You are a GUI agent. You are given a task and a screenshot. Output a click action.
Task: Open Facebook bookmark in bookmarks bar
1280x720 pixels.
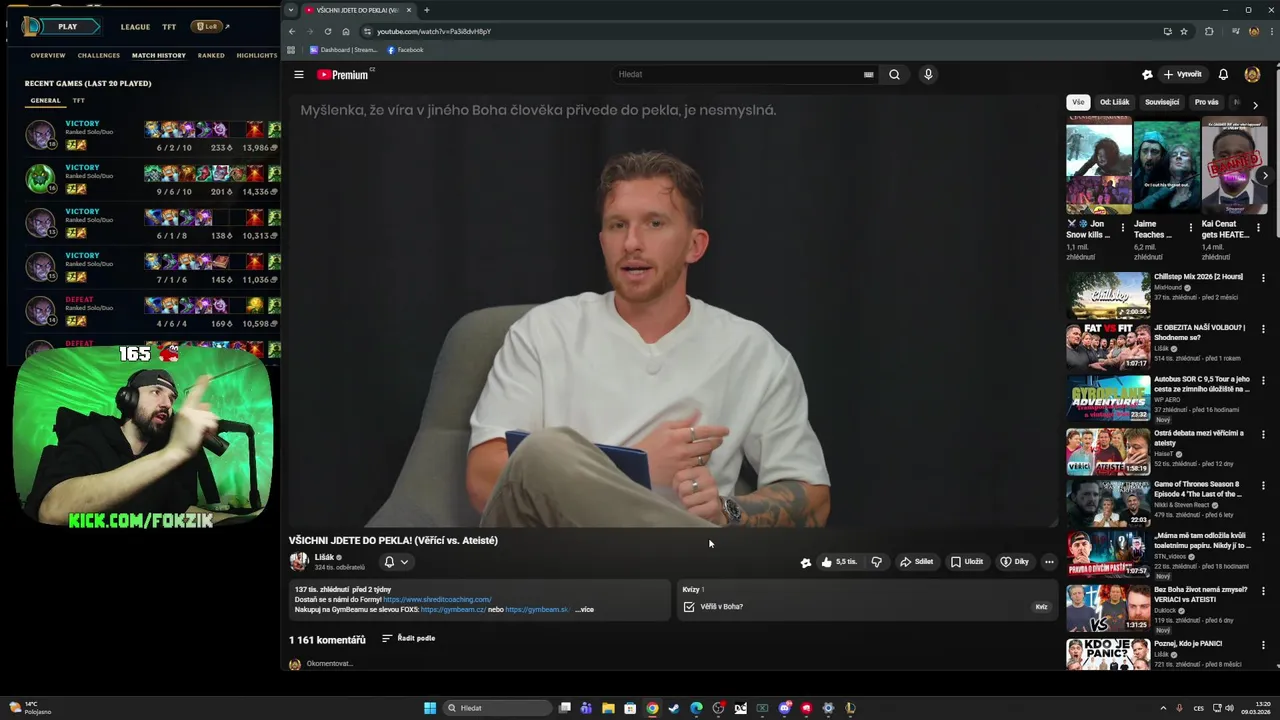(x=405, y=50)
